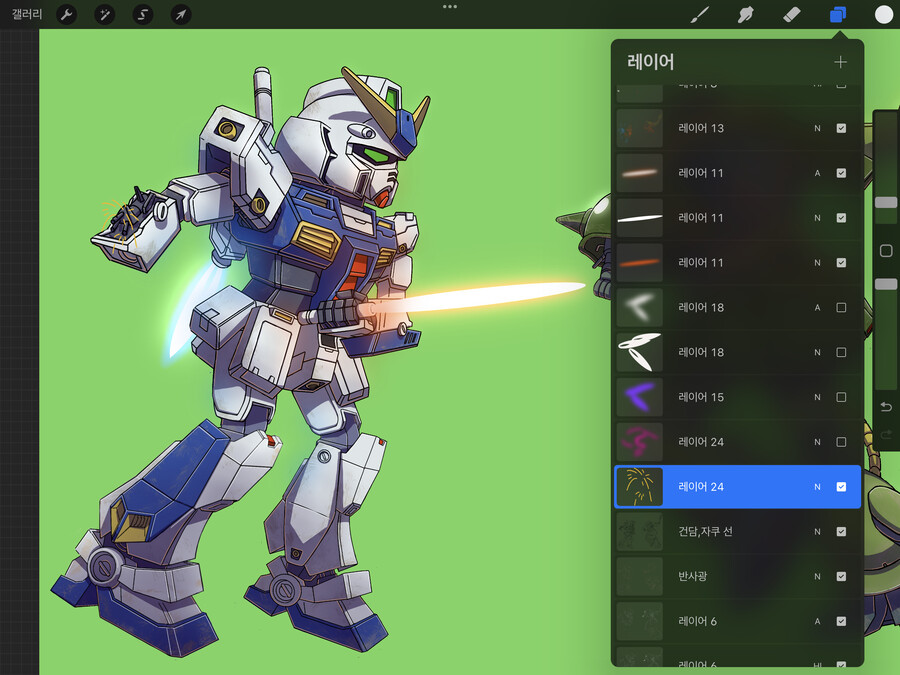This screenshot has height=675, width=900.
Task: Tap the 레이어 panel title
Action: 650,61
